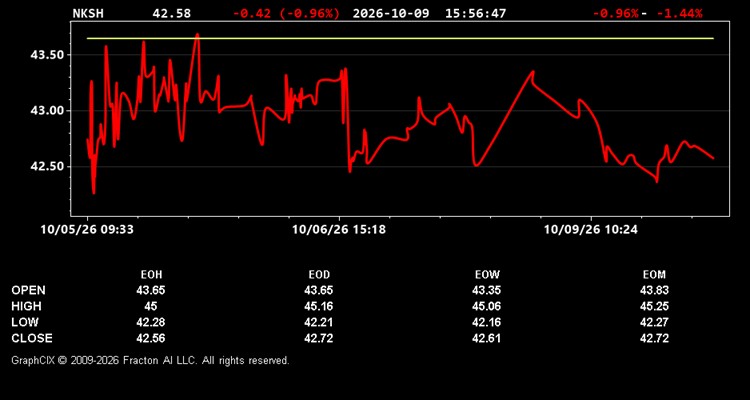Select the EOD column header

[319, 275]
